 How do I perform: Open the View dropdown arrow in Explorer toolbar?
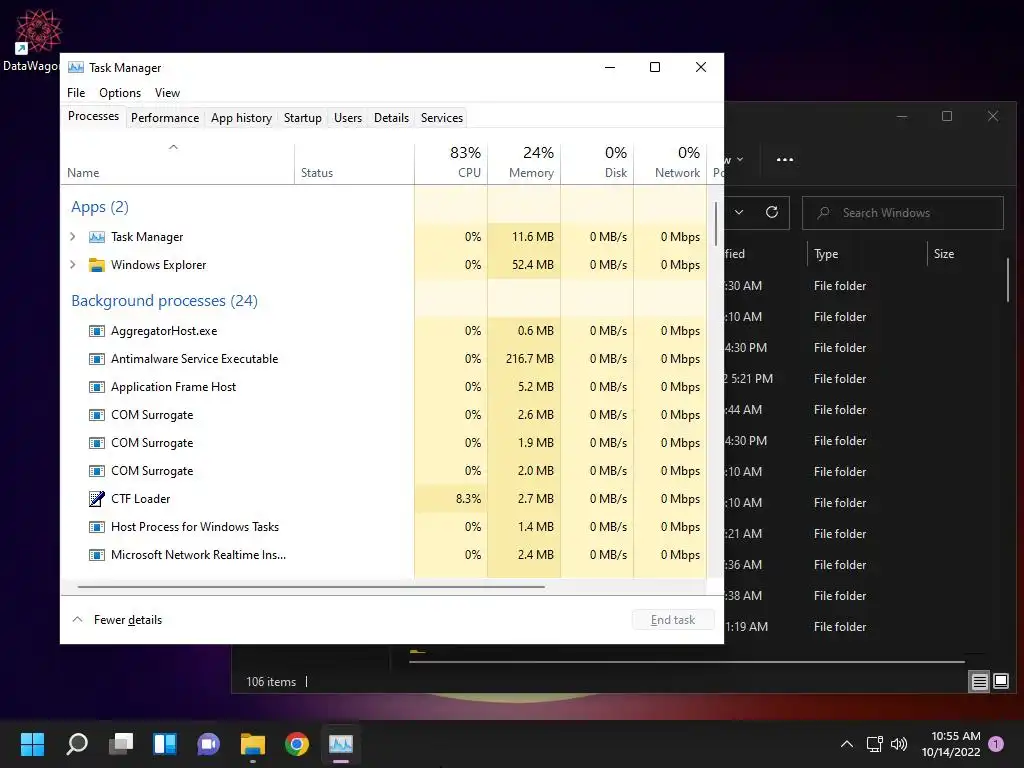[740, 159]
